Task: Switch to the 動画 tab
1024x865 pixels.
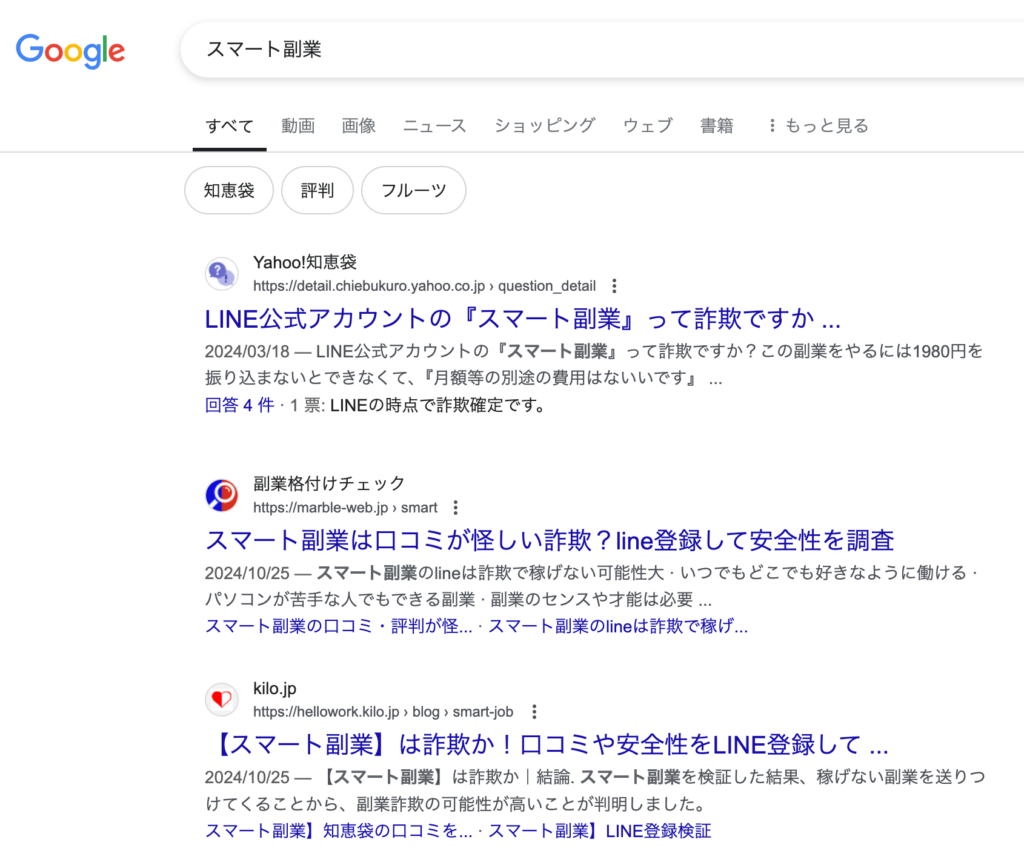Action: tap(298, 126)
